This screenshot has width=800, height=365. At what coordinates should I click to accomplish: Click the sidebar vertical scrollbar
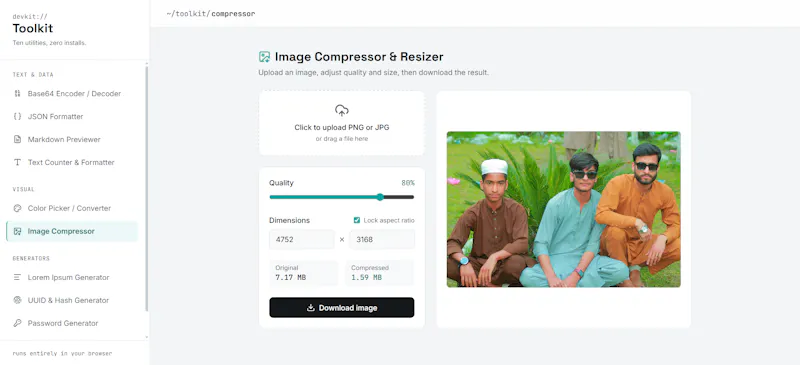pyautogui.click(x=147, y=189)
